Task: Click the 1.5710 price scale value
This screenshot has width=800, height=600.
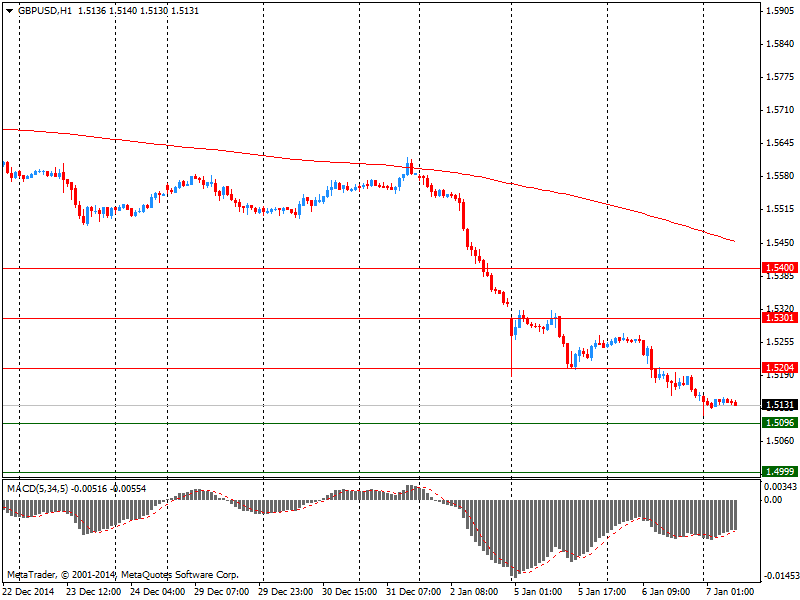Action: click(x=781, y=110)
